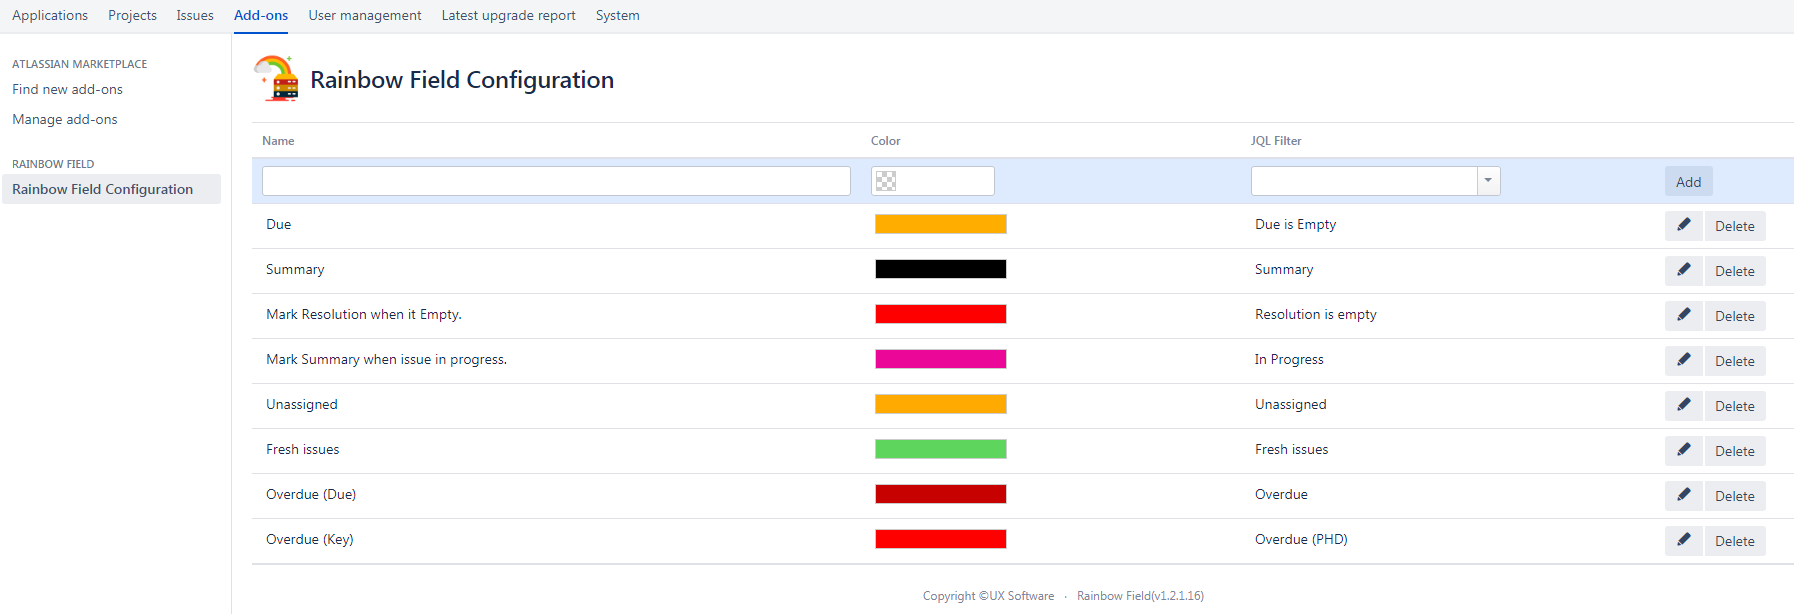Edit the Unassigned row with pencil icon
Screen dimensions: 1794x614
[x=1684, y=406]
